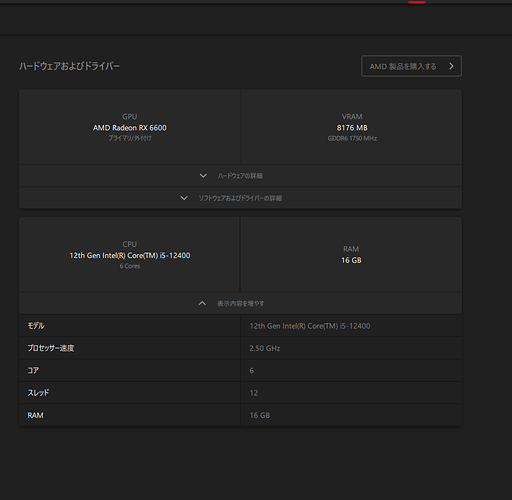
Task: Click モデル row label
Action: [x=36, y=326]
